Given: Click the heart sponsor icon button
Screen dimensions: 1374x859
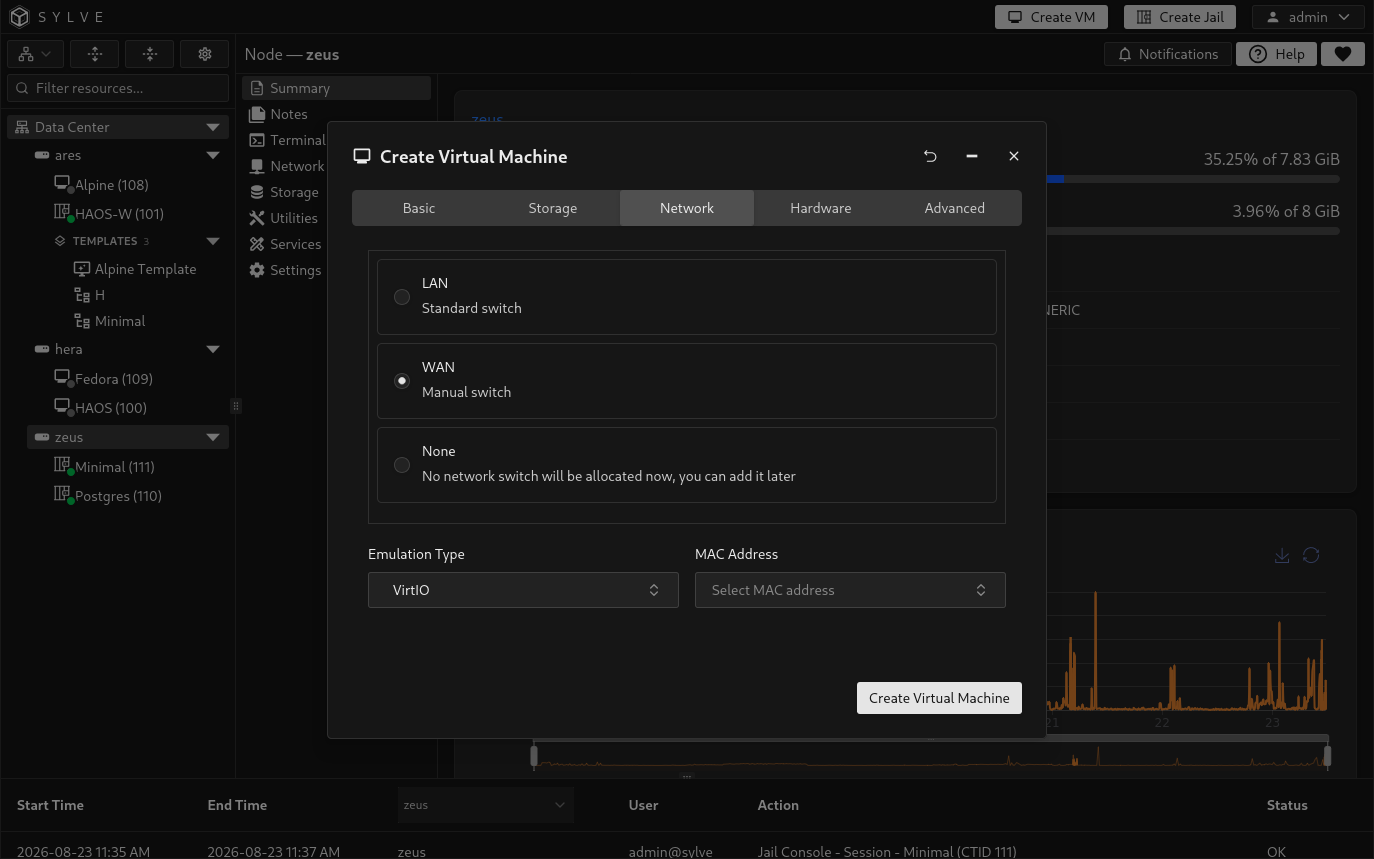Looking at the screenshot, I should coord(1343,54).
